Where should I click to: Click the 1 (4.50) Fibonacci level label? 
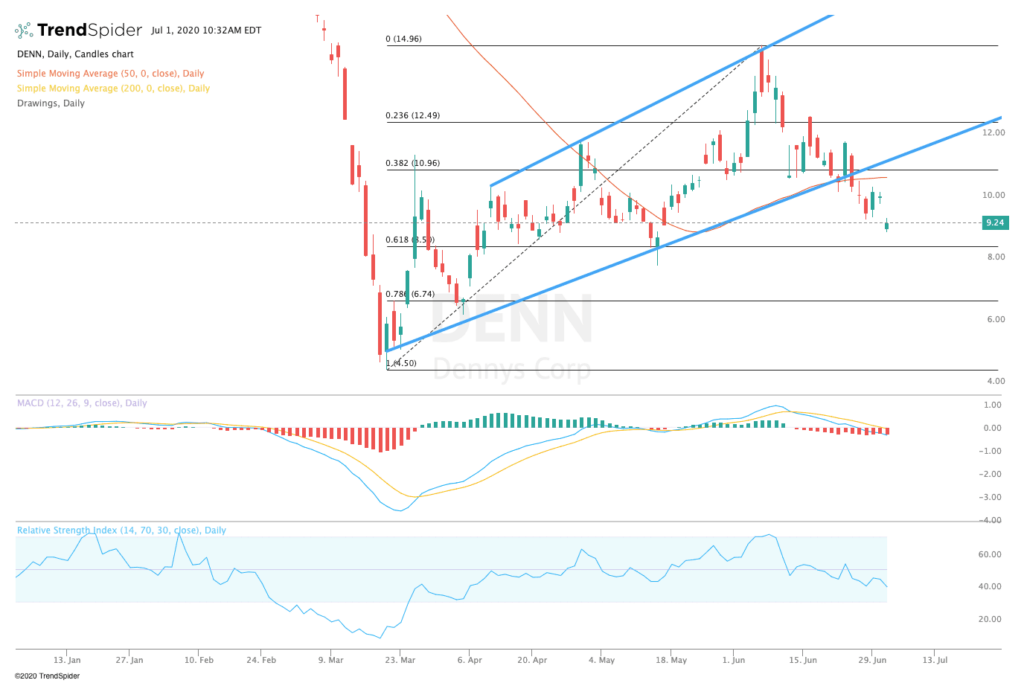[x=401, y=363]
